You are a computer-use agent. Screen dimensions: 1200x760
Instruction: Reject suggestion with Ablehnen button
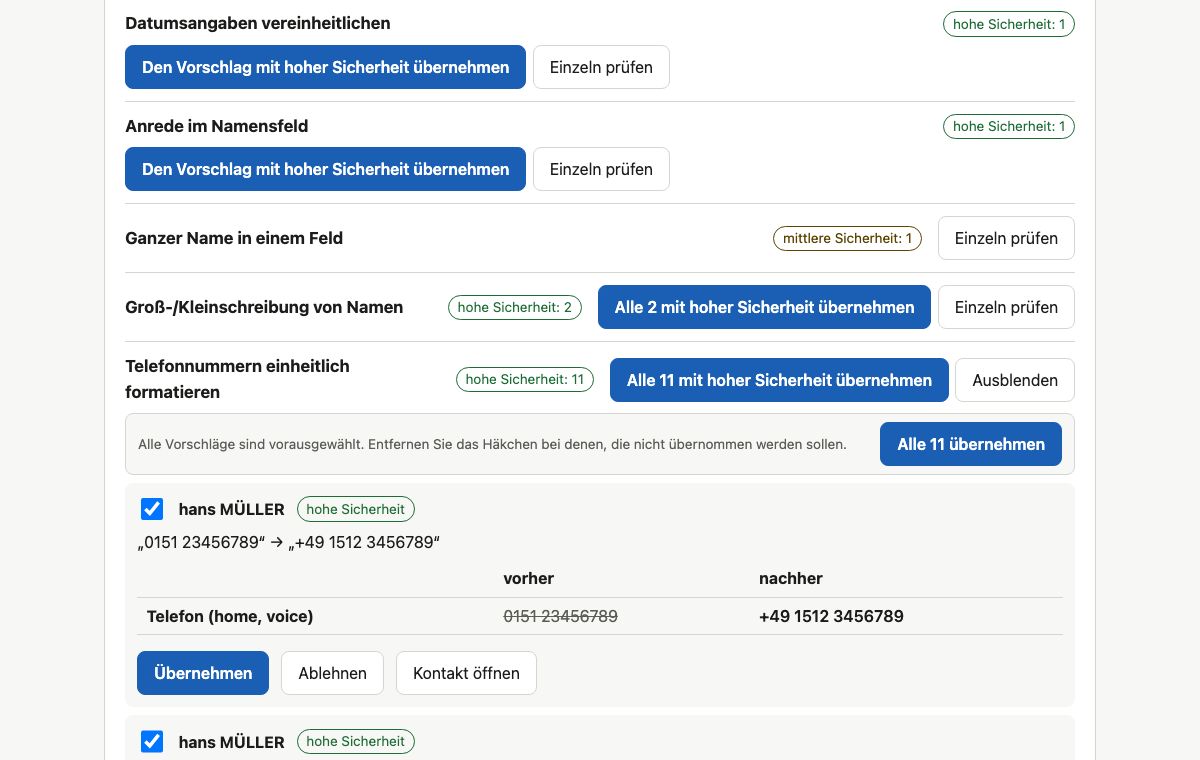point(332,673)
